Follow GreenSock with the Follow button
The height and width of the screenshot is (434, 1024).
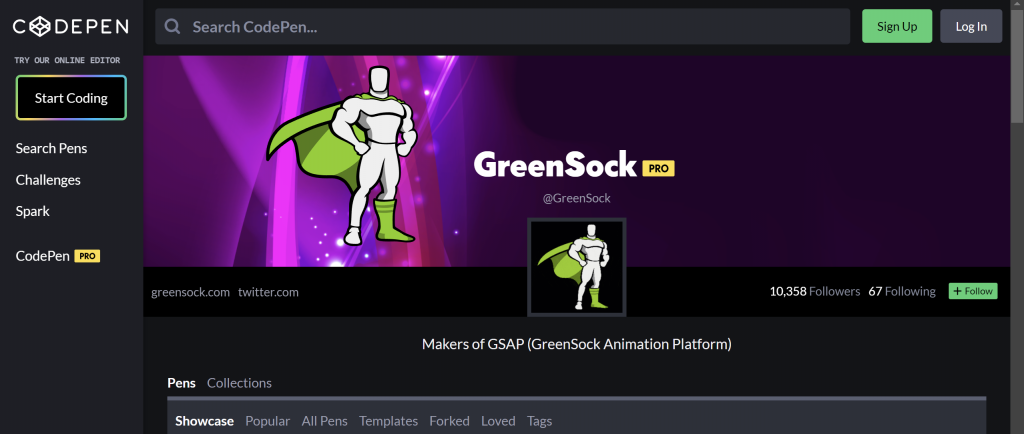[973, 291]
